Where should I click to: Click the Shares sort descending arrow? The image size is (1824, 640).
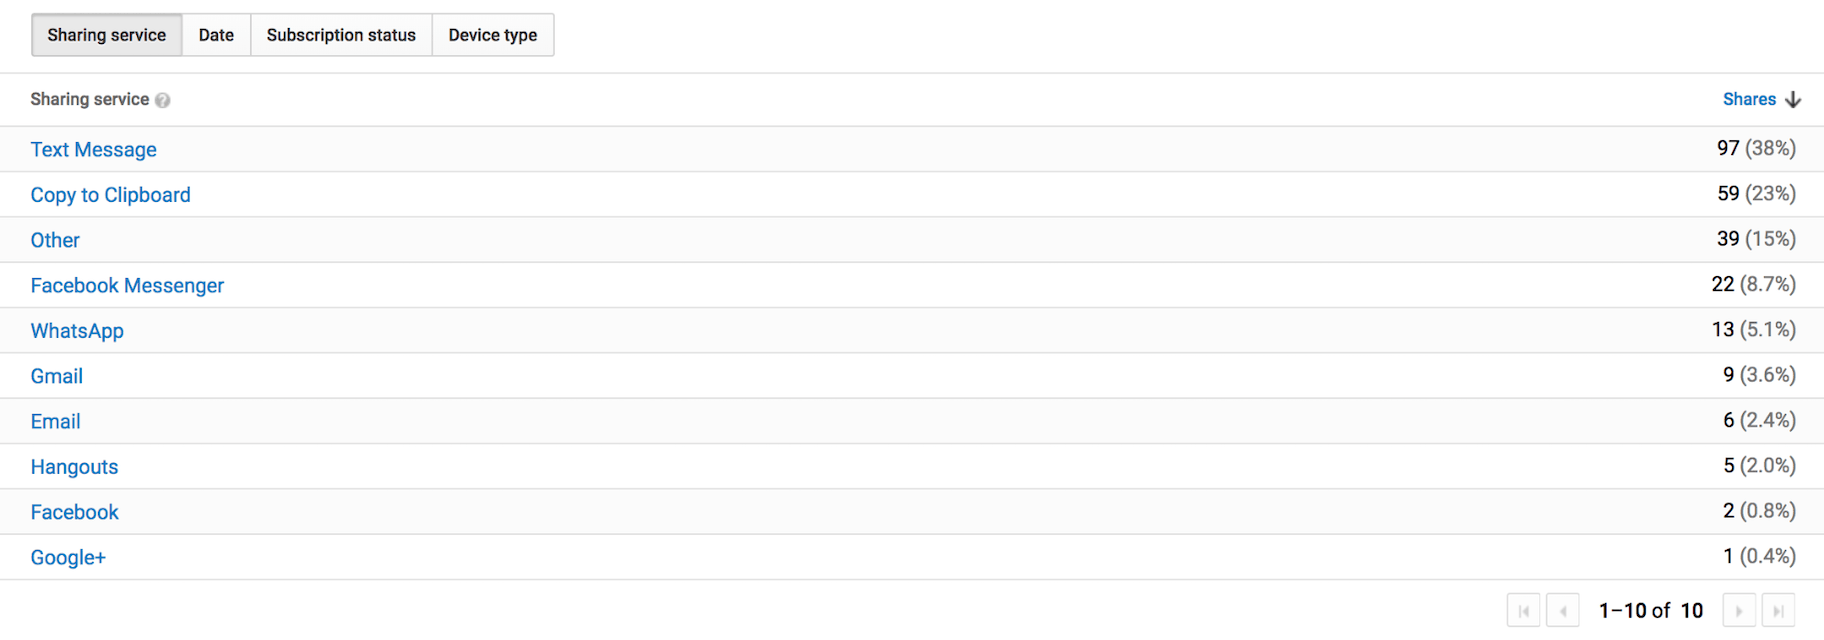pyautogui.click(x=1793, y=99)
